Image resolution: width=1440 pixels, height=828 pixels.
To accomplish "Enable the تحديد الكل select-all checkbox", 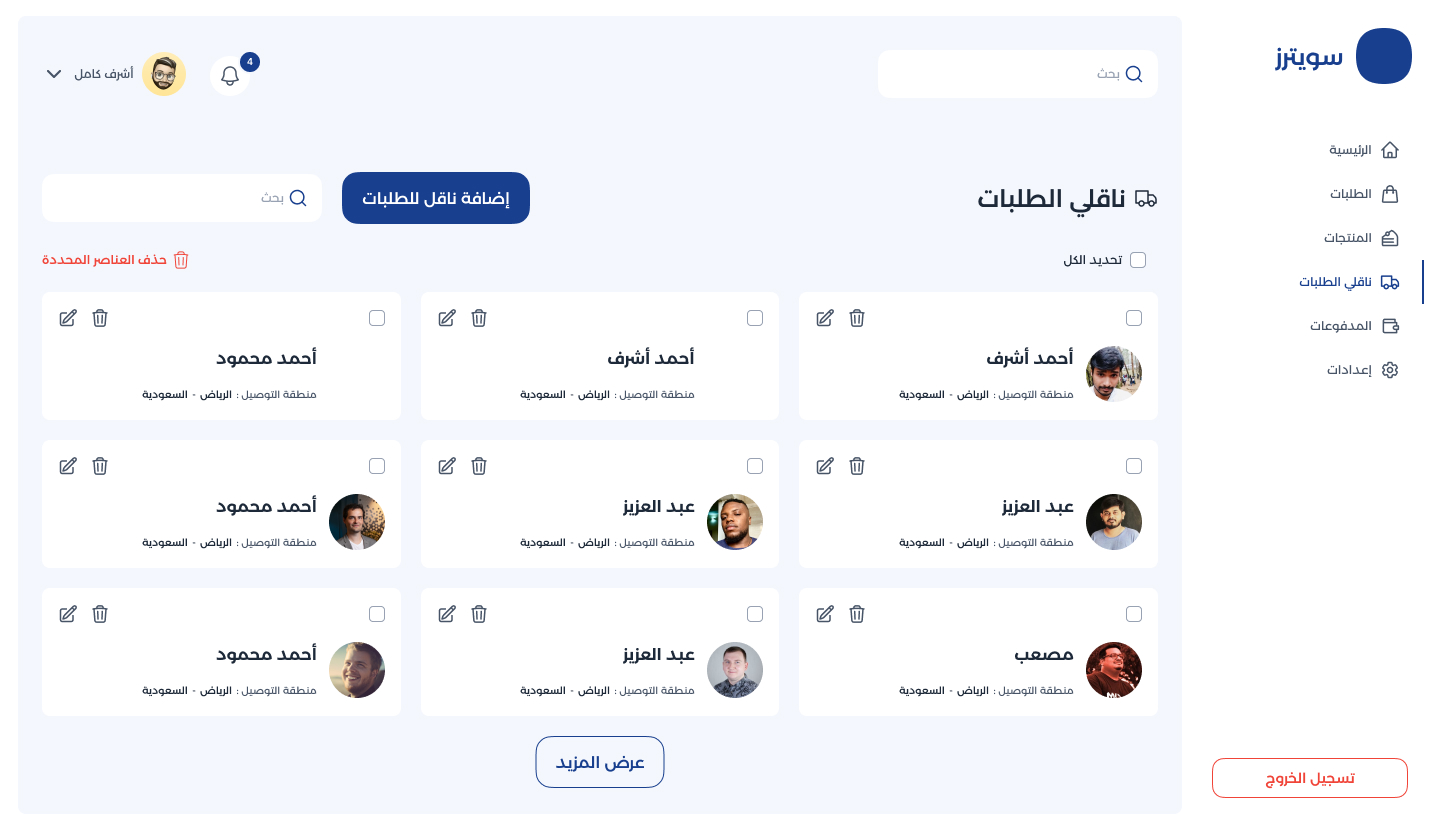I will 1138,259.
